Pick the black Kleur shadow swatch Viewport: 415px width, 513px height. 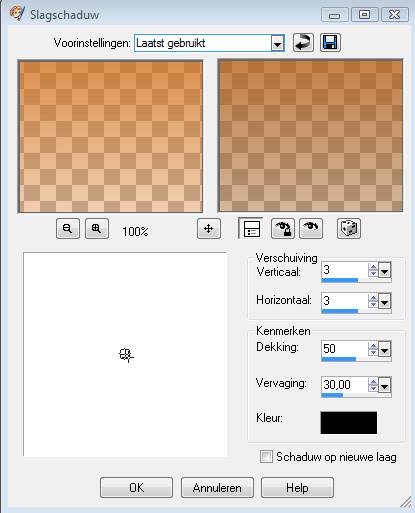(x=349, y=423)
